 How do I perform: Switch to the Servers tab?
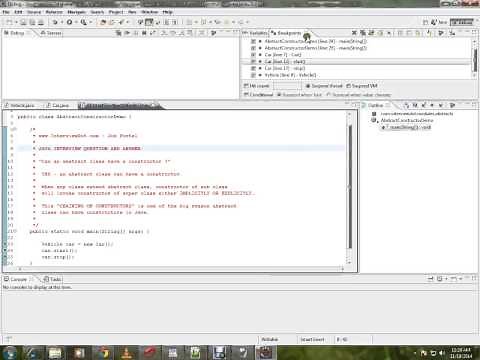click(51, 33)
